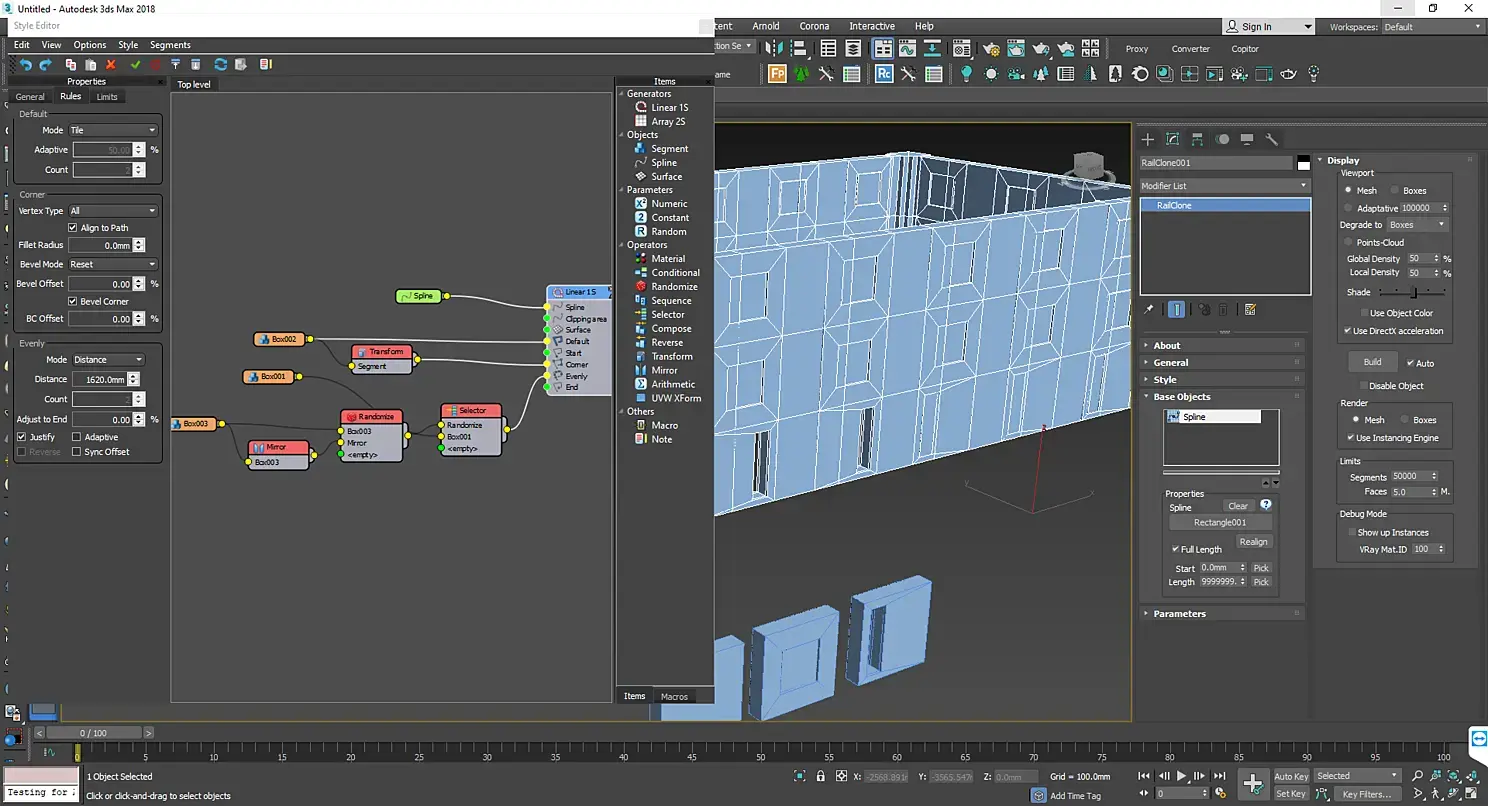This screenshot has height=806, width=1488.
Task: Switch to the Limits tab
Action: (x=107, y=97)
